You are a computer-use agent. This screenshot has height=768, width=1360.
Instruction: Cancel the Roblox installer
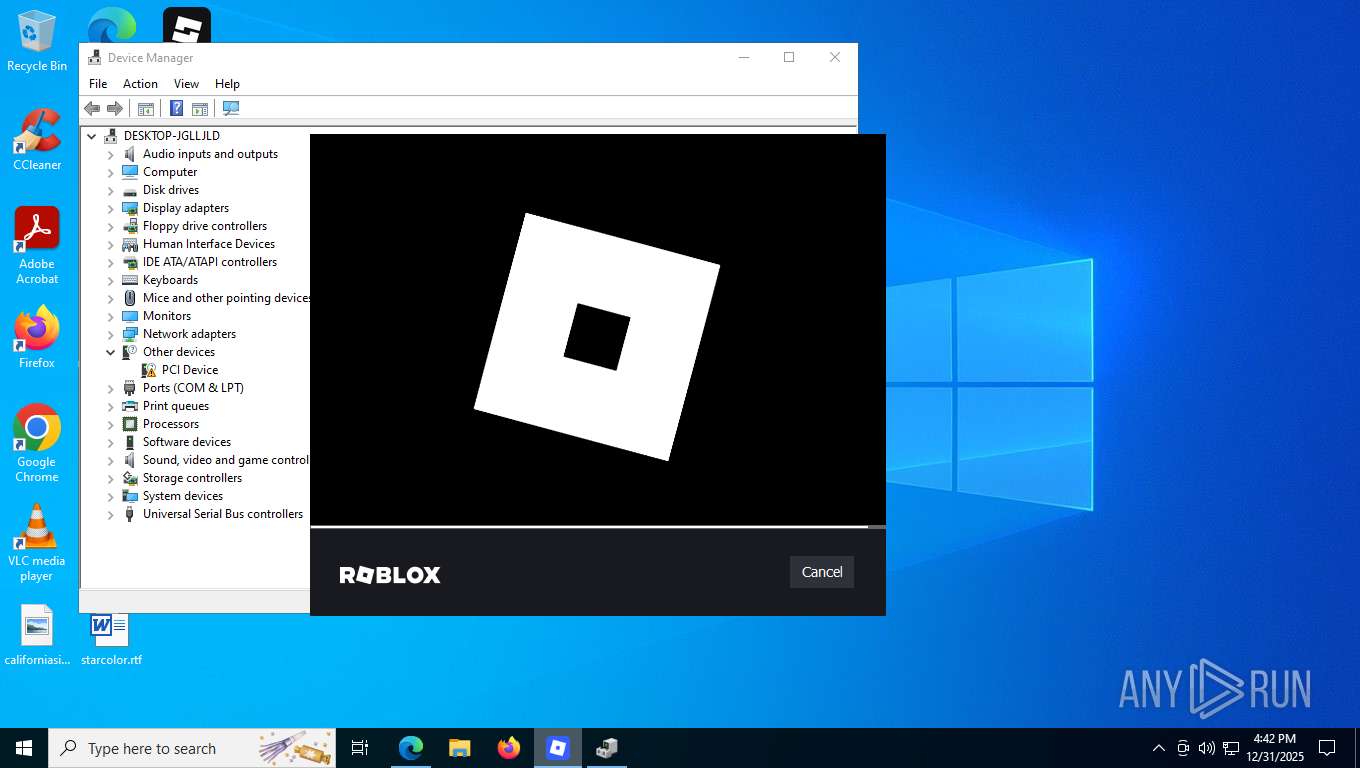tap(822, 572)
